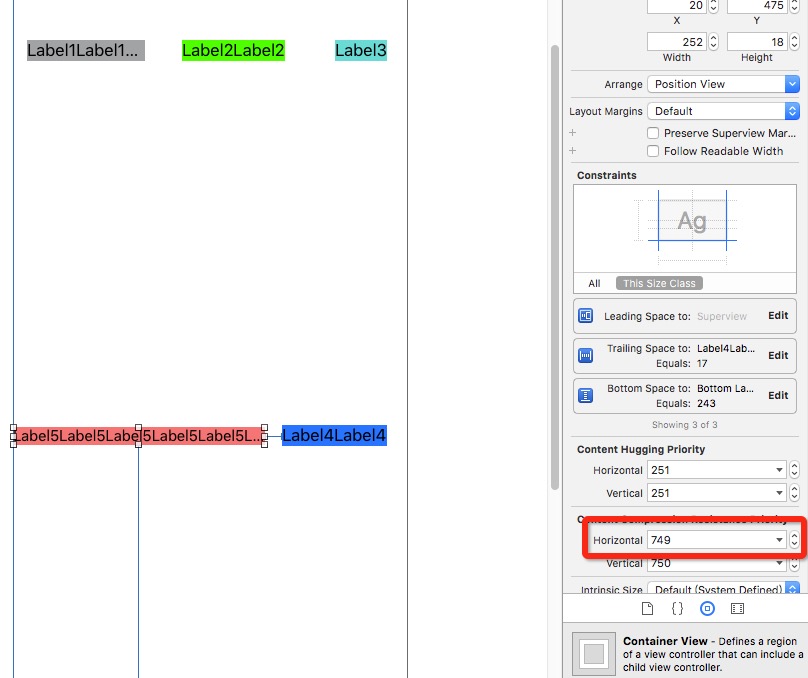Image resolution: width=808 pixels, height=678 pixels.
Task: Click the Width stepper control
Action: click(713, 42)
